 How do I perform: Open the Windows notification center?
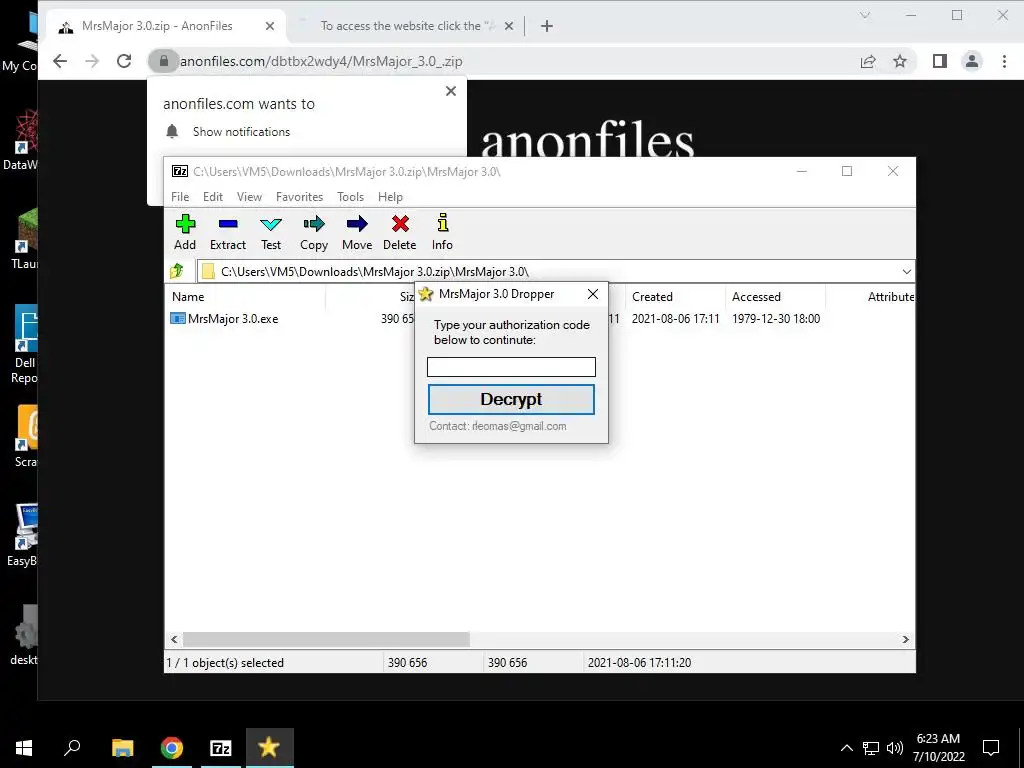tap(991, 748)
